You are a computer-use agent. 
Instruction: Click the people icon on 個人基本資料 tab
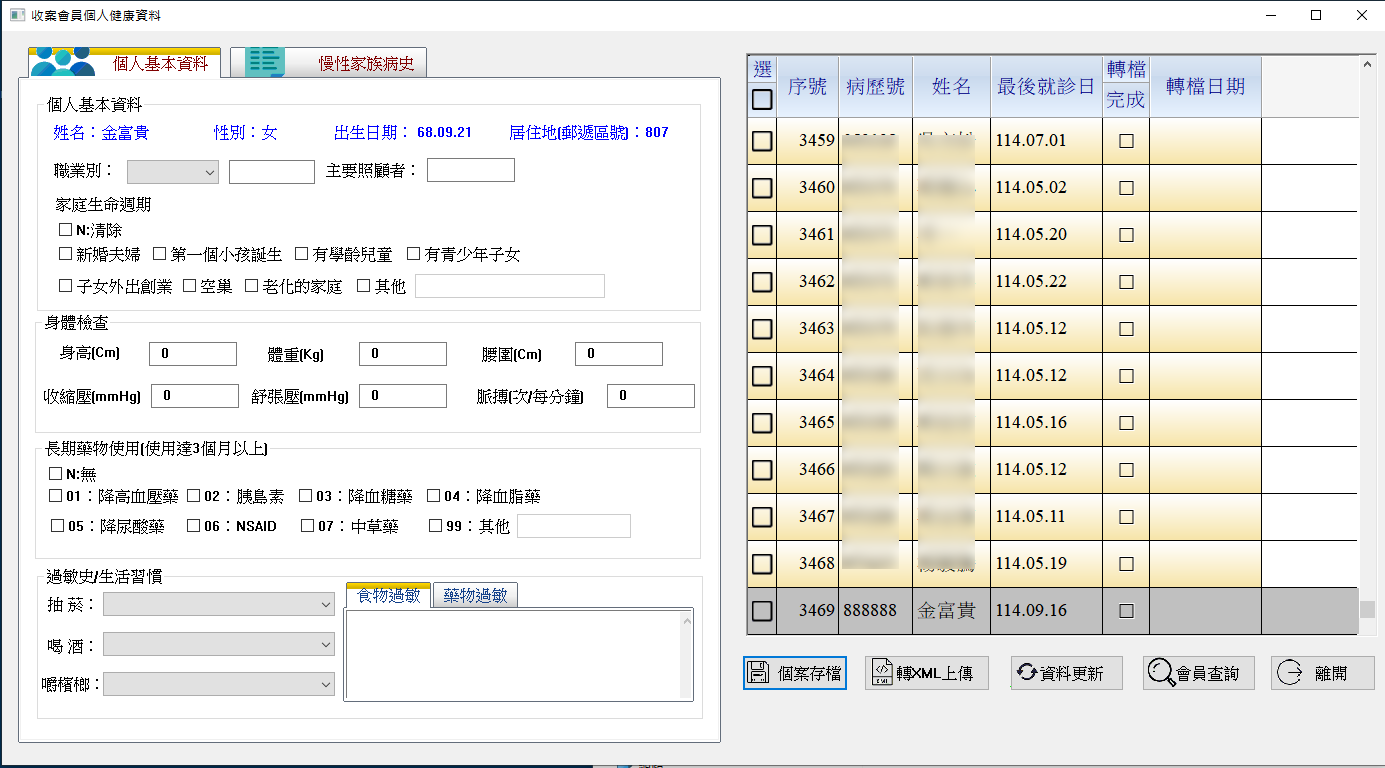tap(62, 63)
